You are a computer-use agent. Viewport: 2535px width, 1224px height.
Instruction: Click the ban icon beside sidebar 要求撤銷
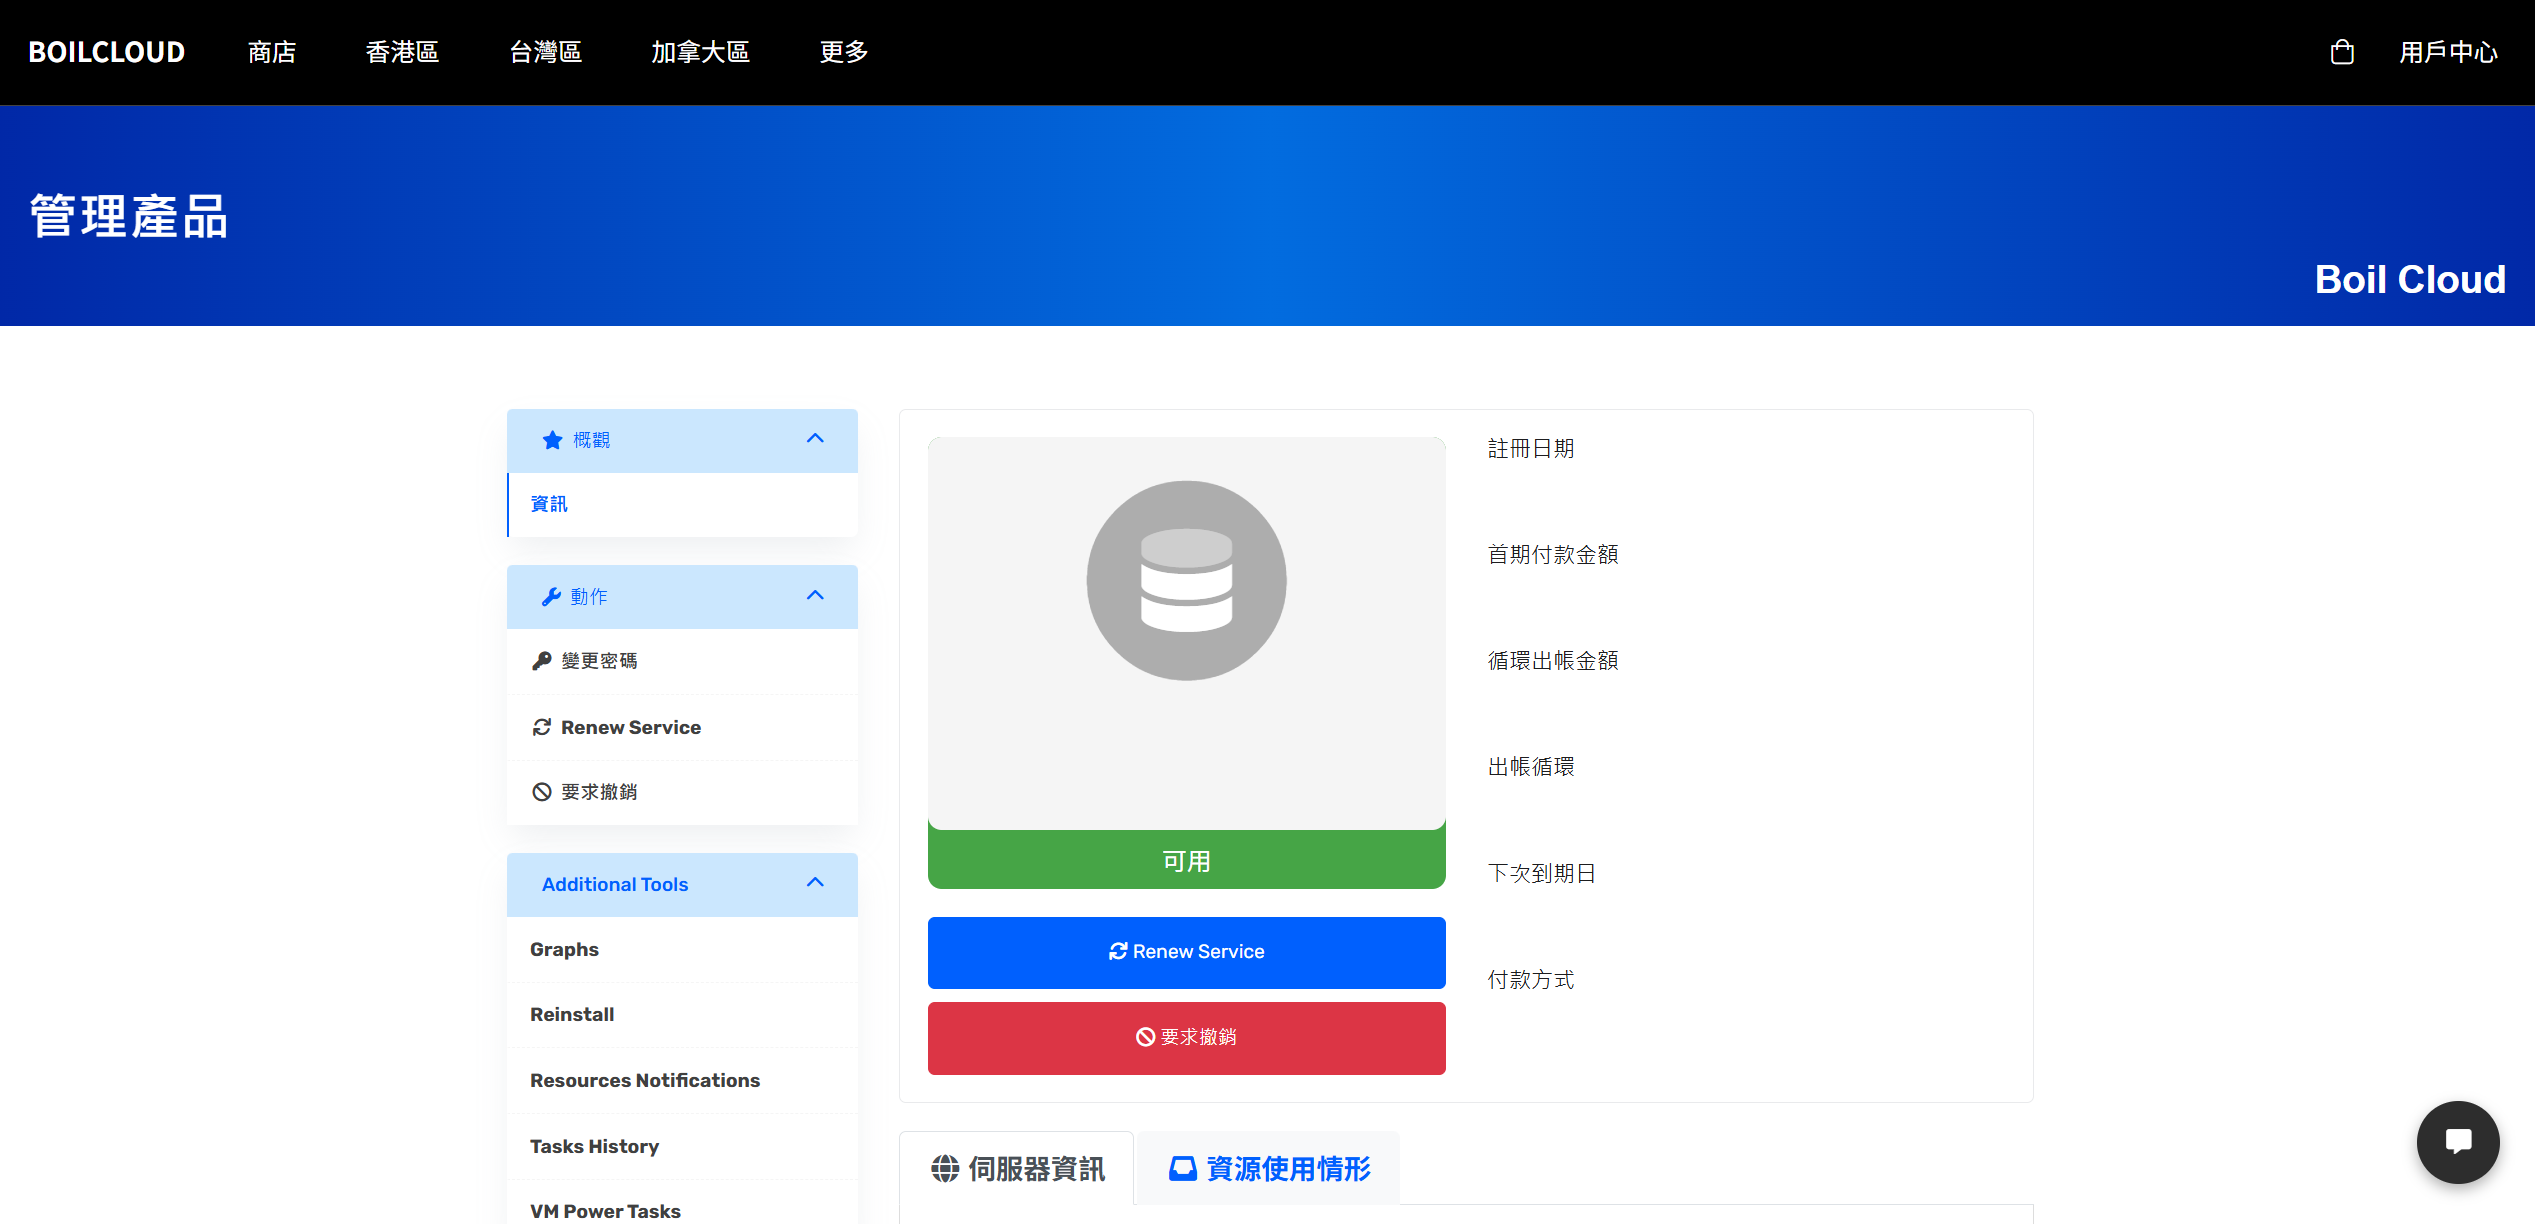(542, 792)
